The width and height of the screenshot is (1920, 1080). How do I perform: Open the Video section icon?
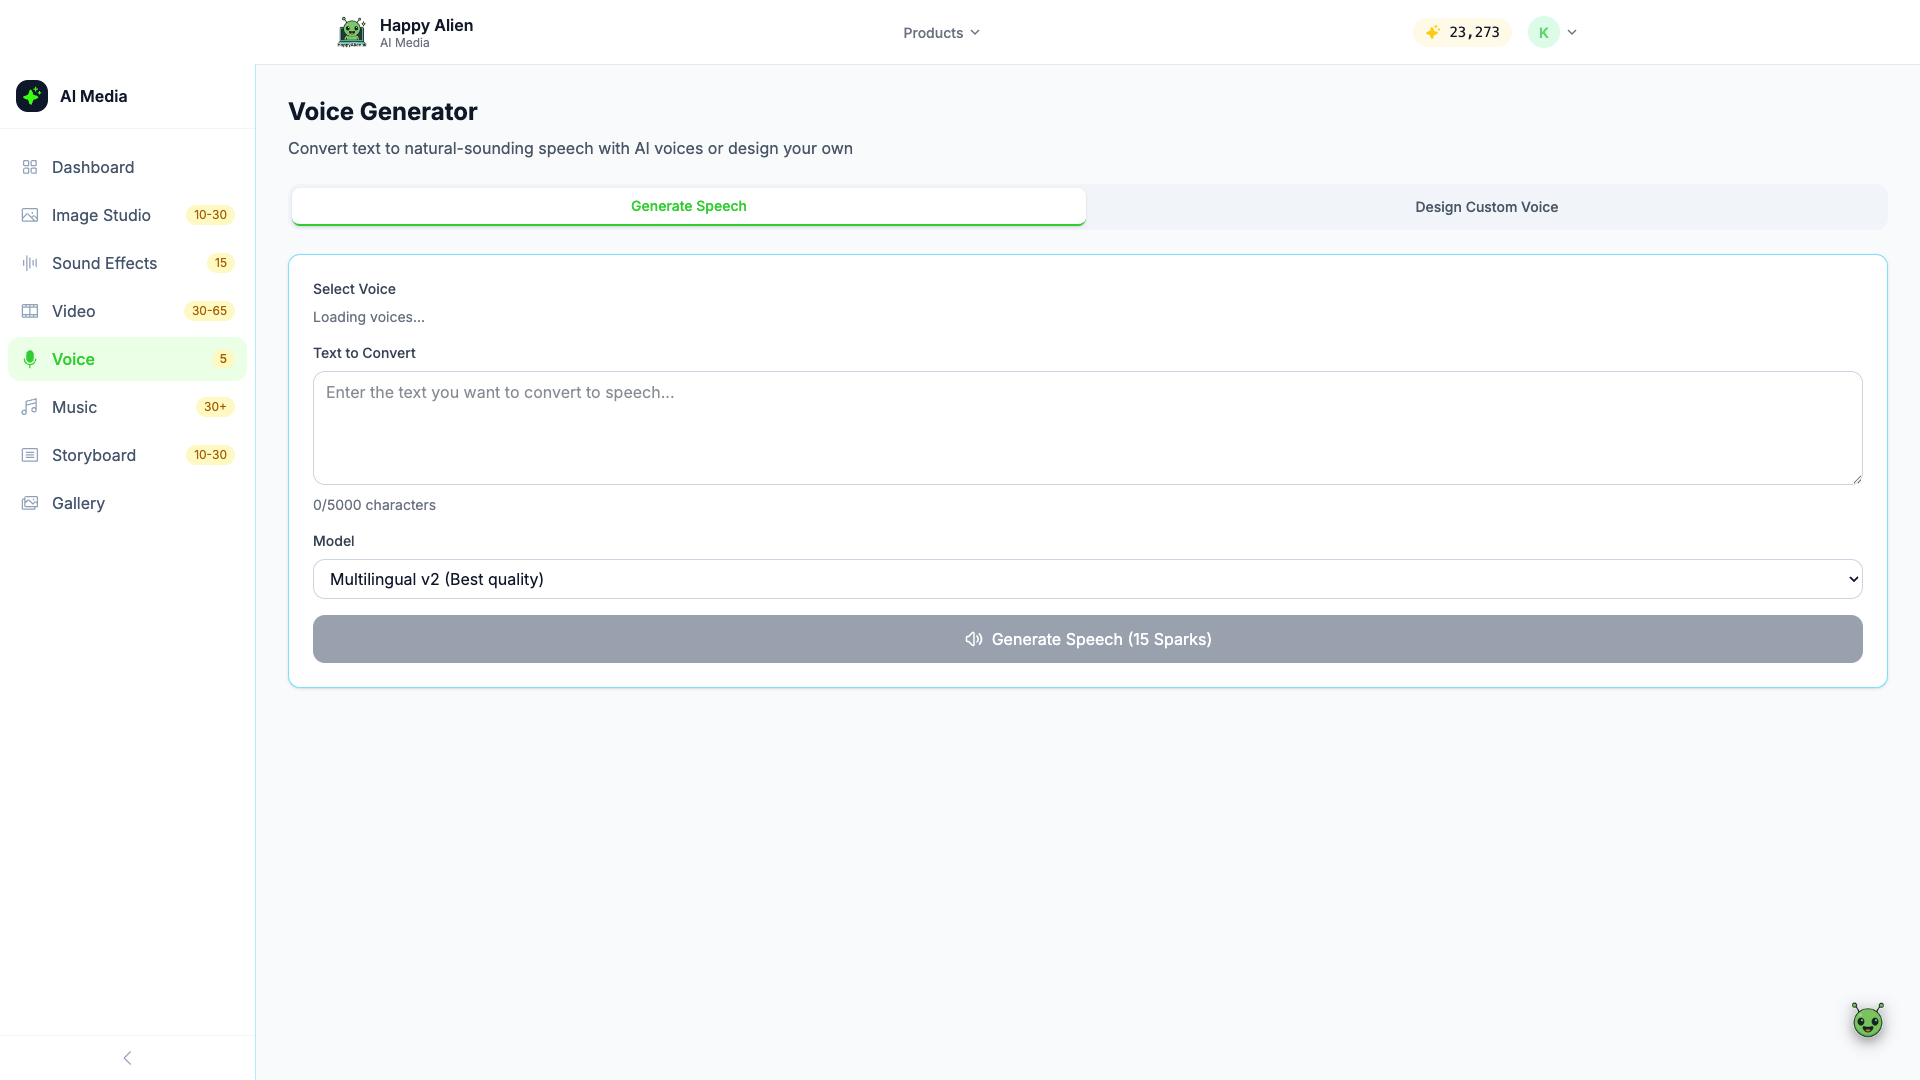pyautogui.click(x=30, y=311)
